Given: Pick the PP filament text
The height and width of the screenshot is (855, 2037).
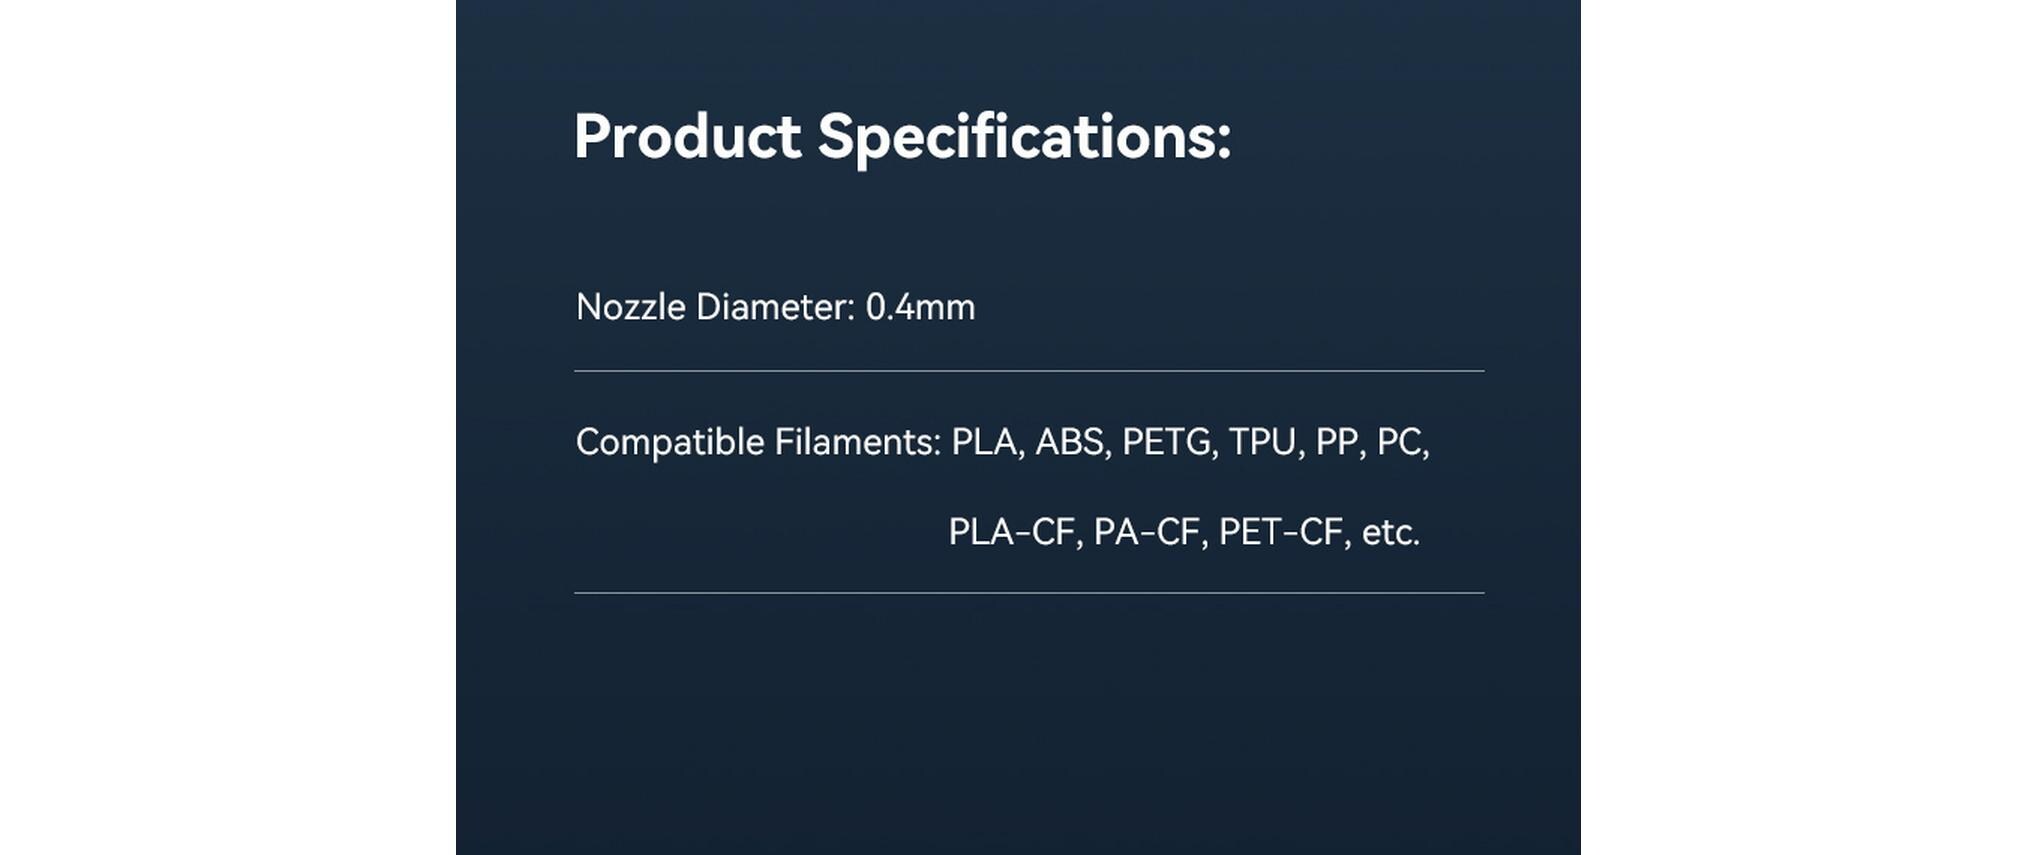Looking at the screenshot, I should point(1338,442).
